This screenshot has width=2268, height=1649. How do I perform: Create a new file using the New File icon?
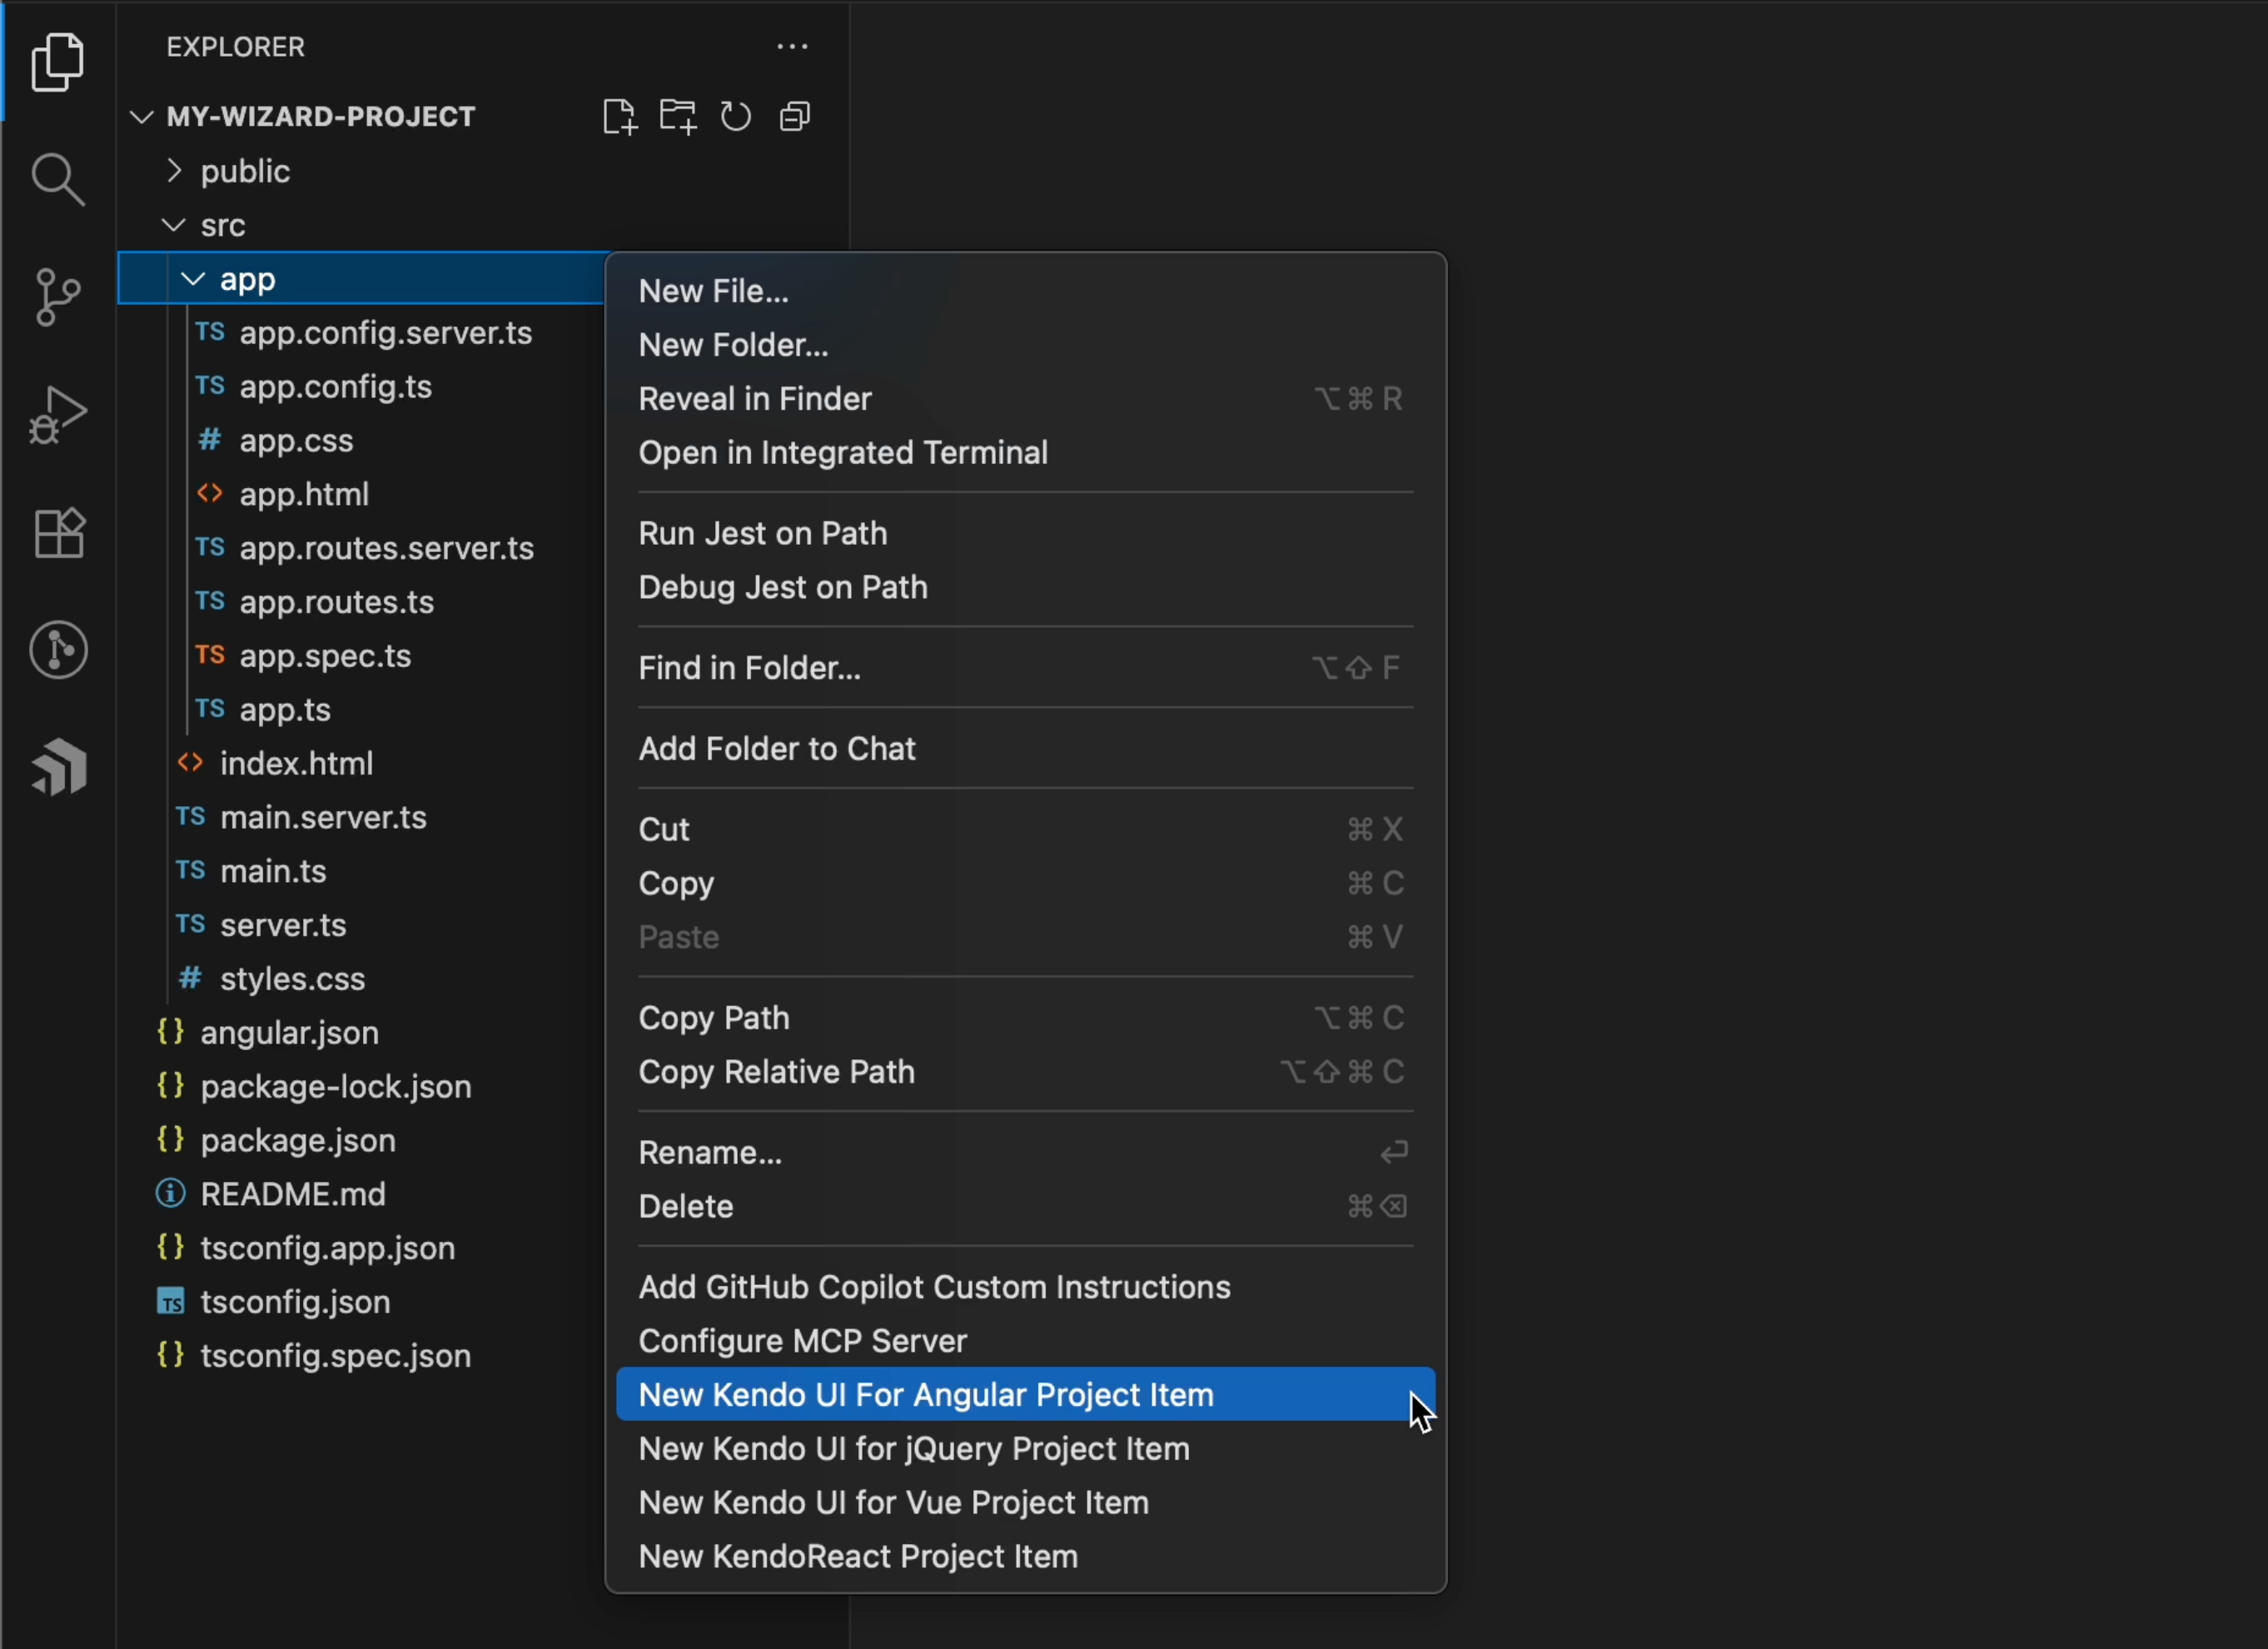point(619,116)
